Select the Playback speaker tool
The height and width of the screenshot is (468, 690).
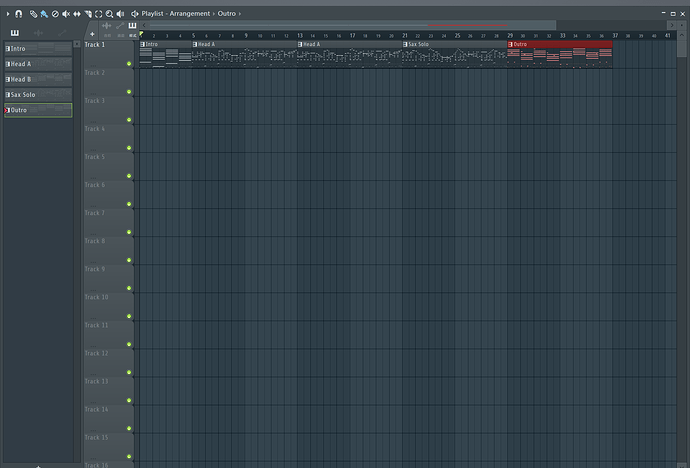click(x=120, y=14)
